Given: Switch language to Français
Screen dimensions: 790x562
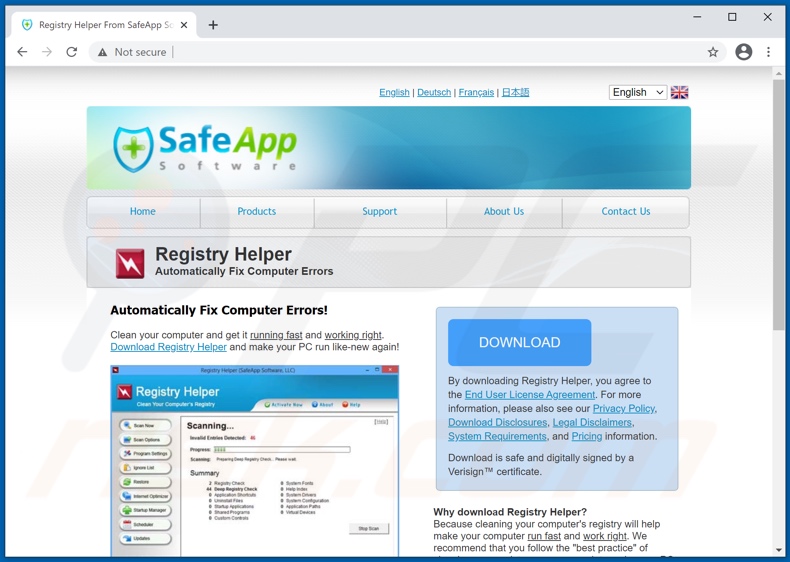Looking at the screenshot, I should coord(476,92).
